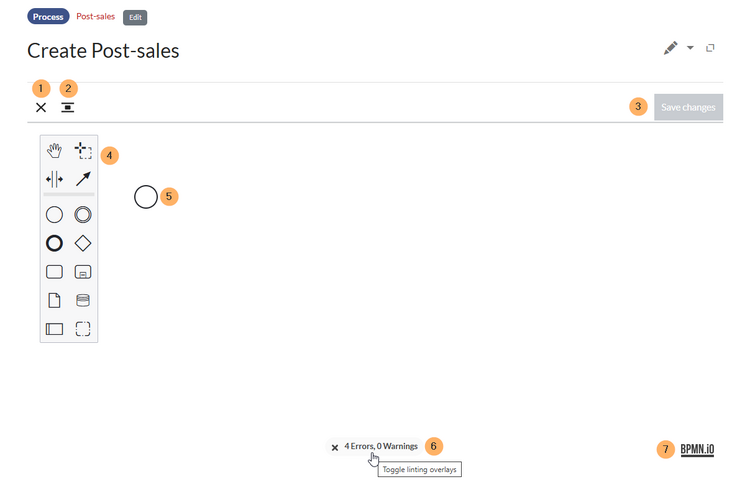
Task: Select the start event on canvas
Action: (146, 197)
